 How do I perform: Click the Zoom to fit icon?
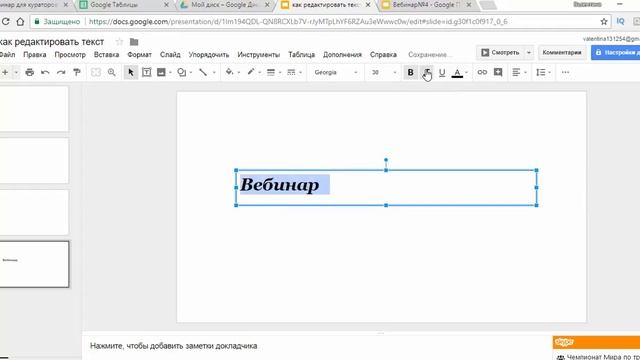pos(96,73)
